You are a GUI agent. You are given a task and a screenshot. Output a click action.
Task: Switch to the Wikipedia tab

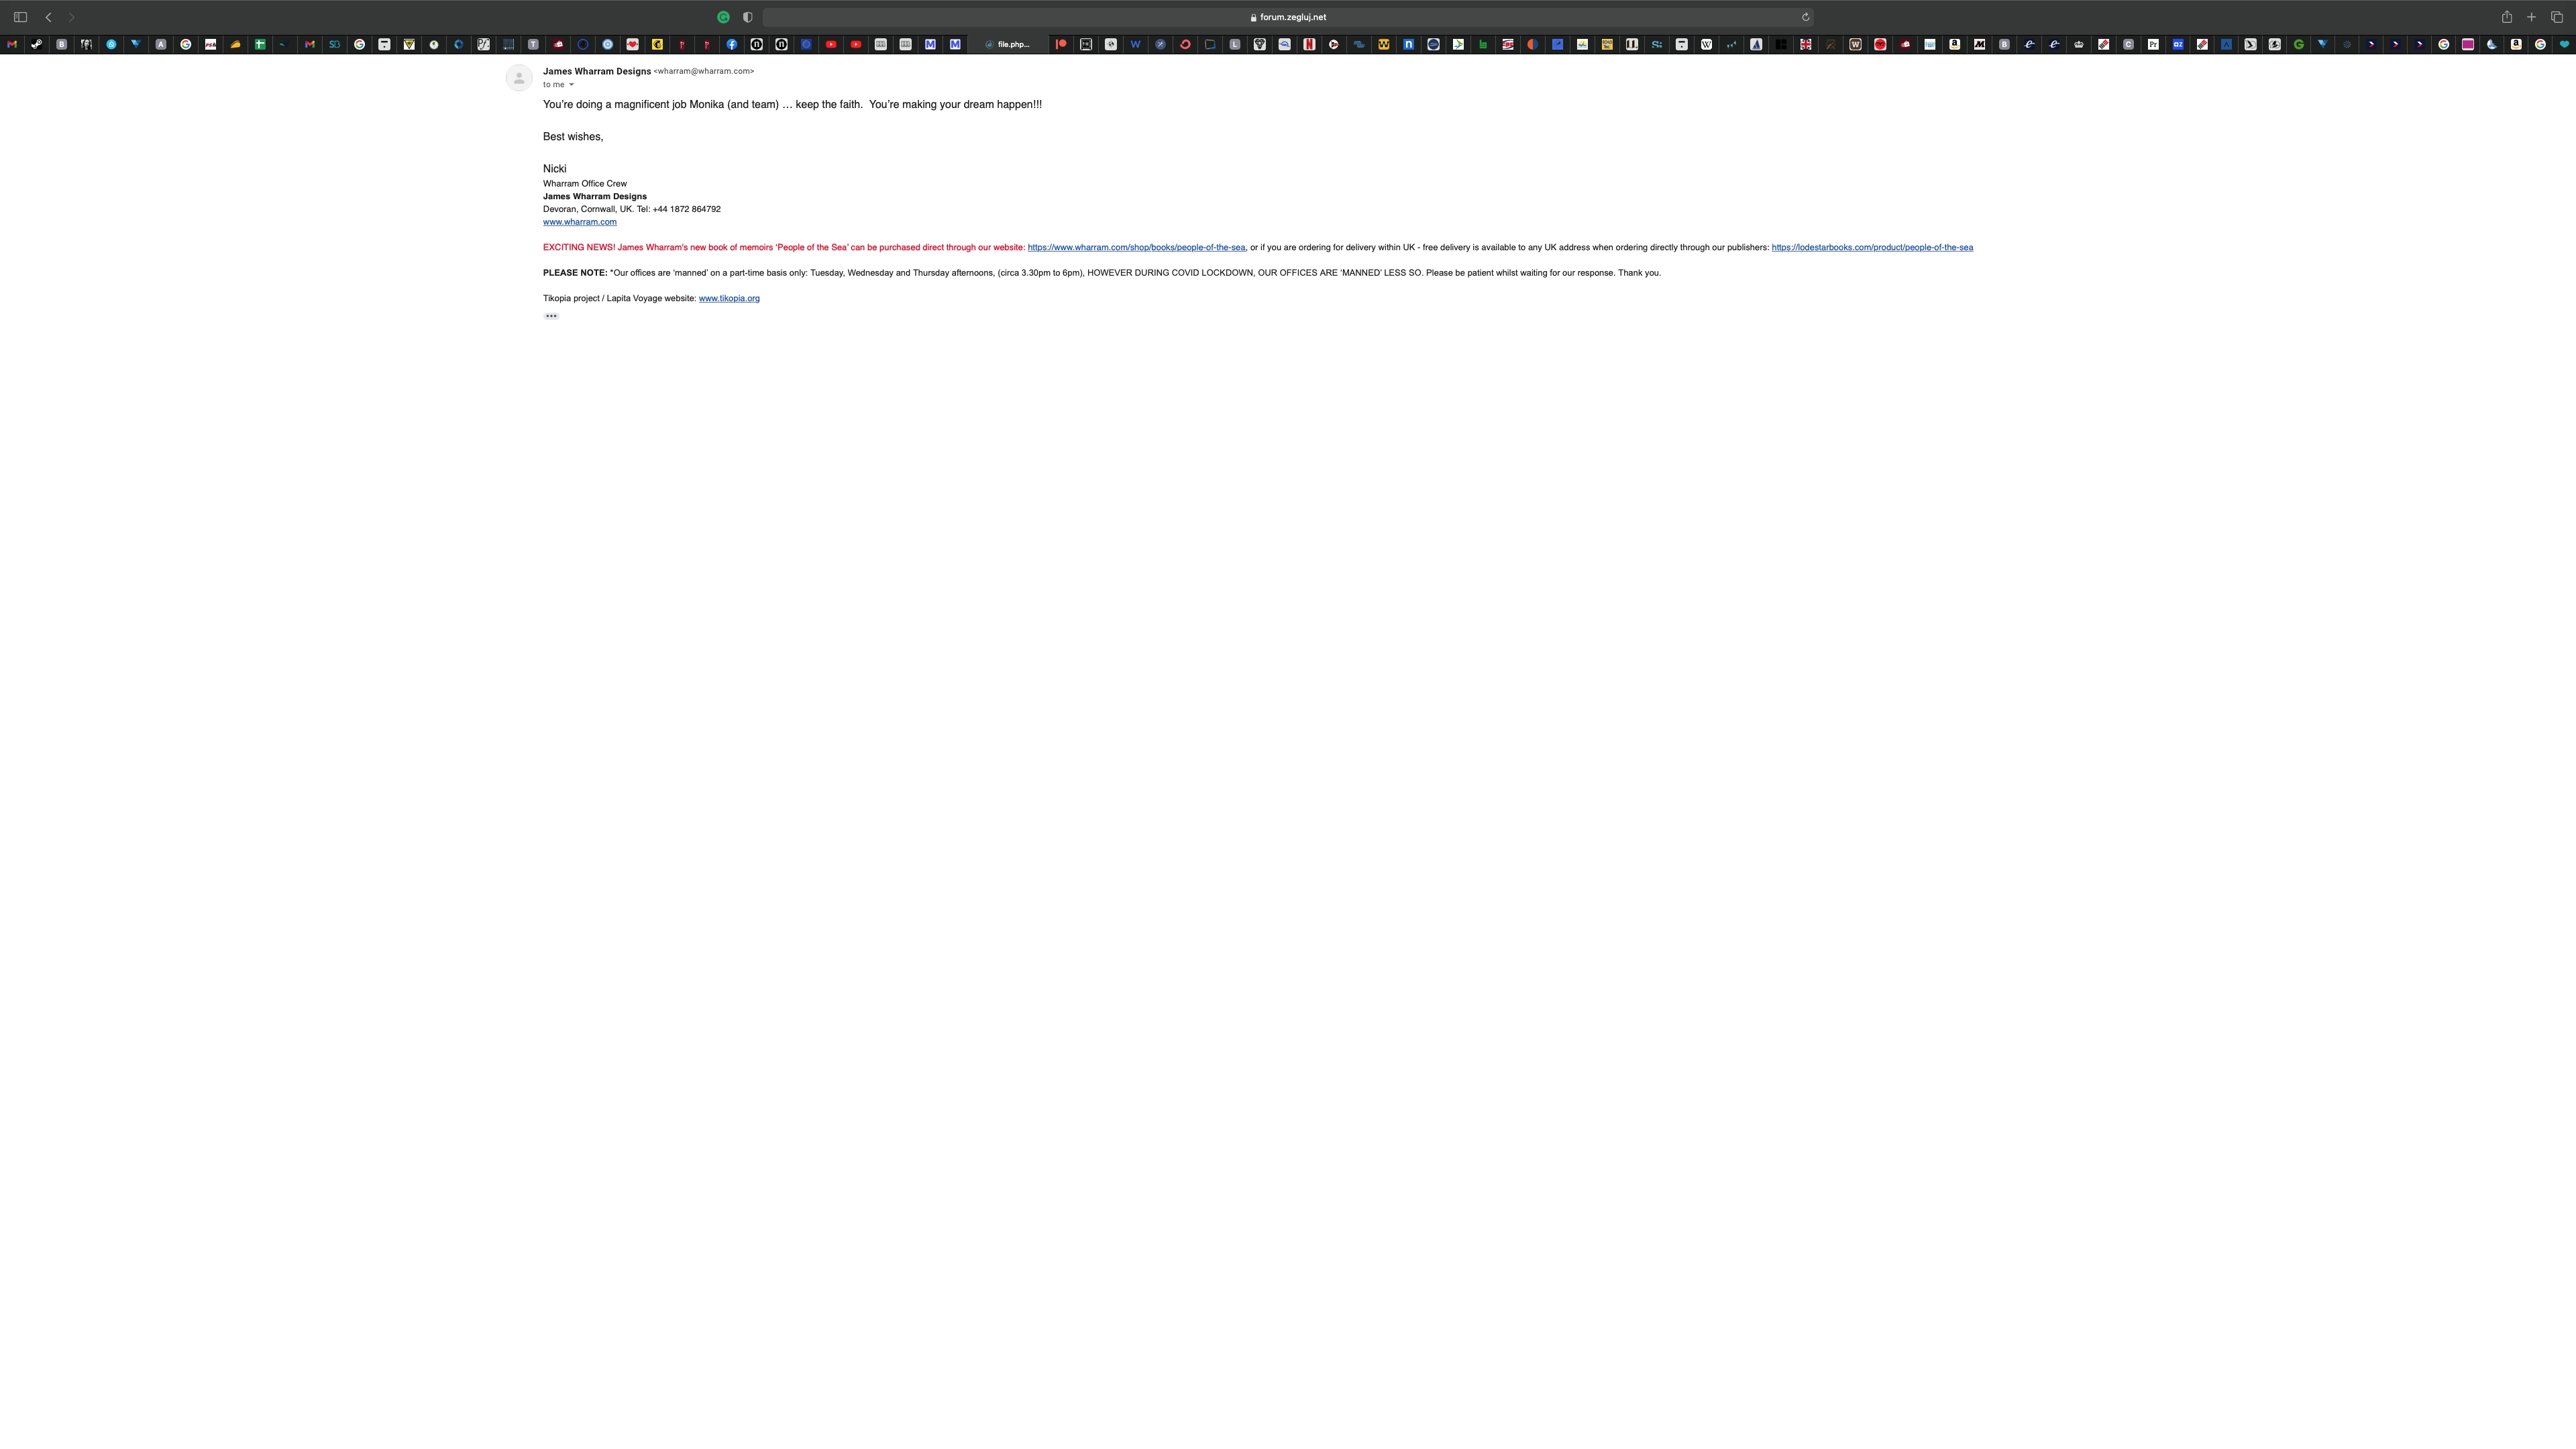1706,44
